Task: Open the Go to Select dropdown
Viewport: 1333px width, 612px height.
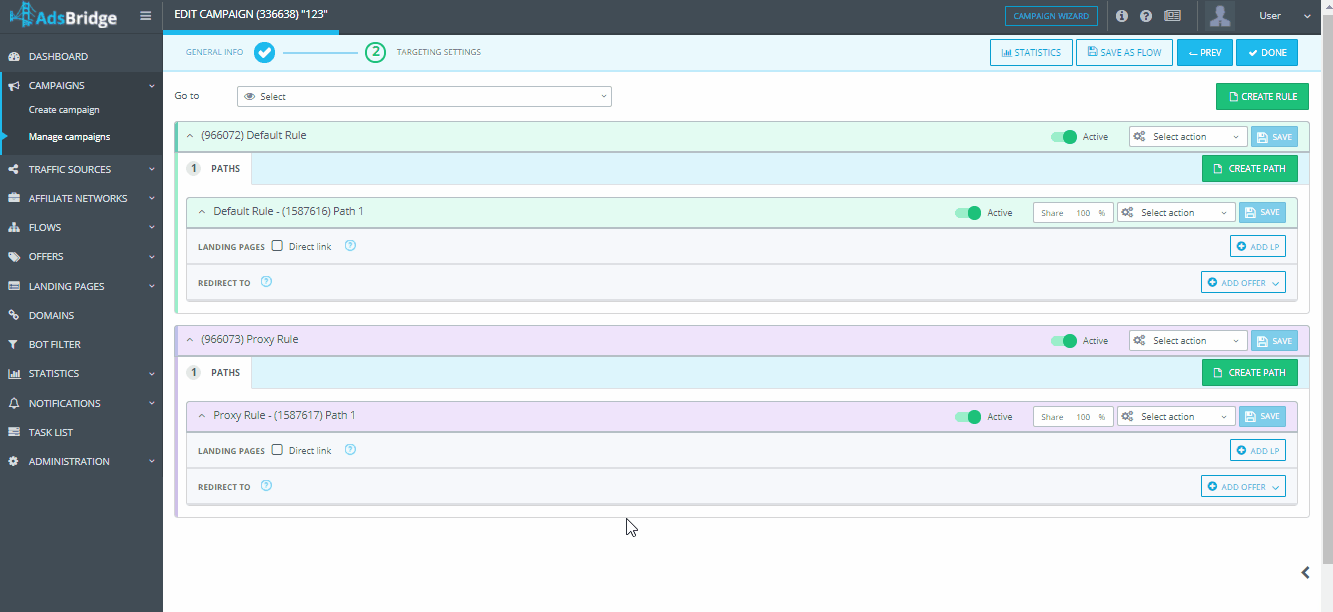Action: click(424, 97)
